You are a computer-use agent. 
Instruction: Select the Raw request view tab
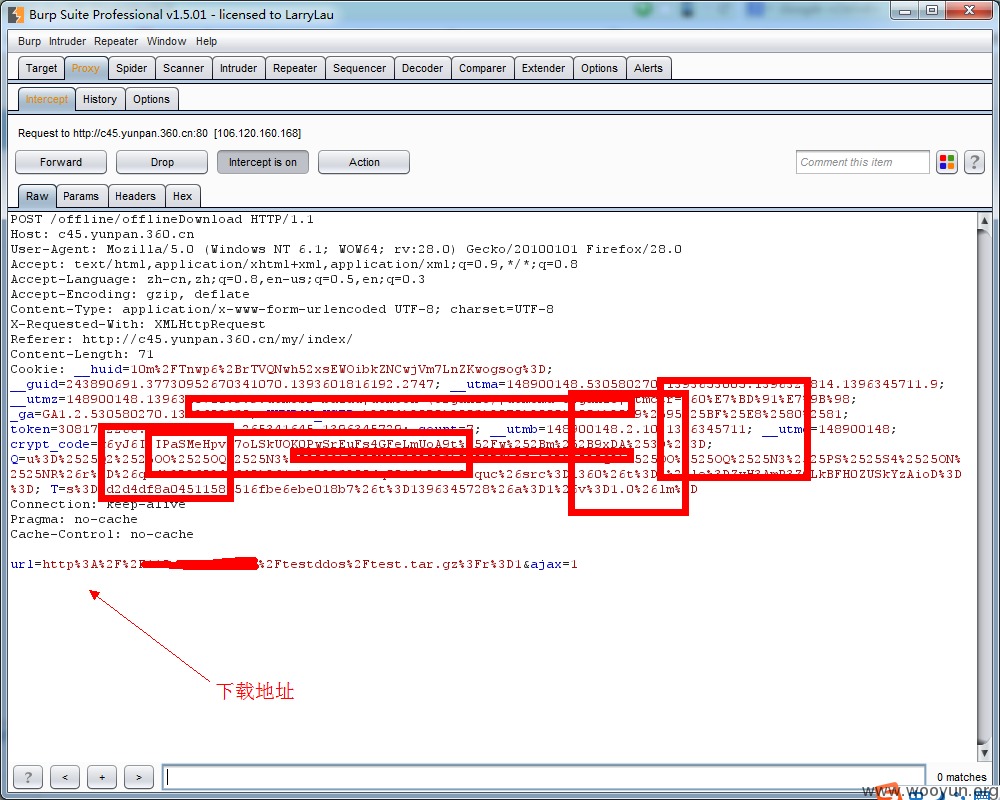coord(37,196)
